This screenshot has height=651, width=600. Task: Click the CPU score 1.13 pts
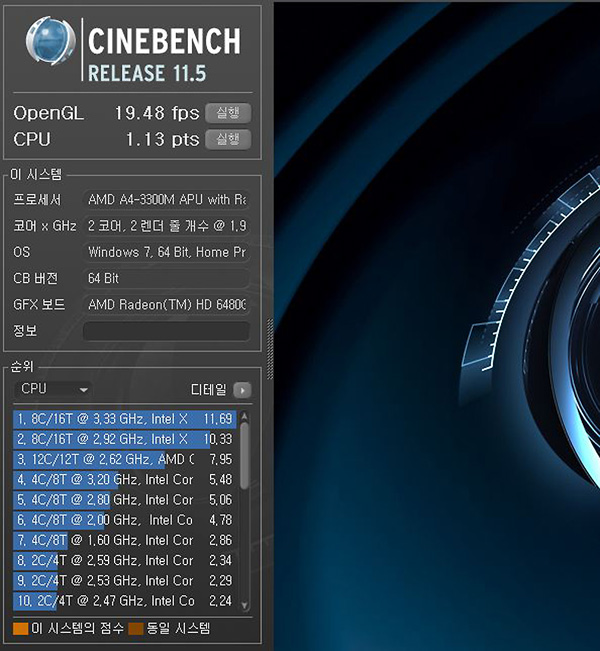(x=162, y=140)
